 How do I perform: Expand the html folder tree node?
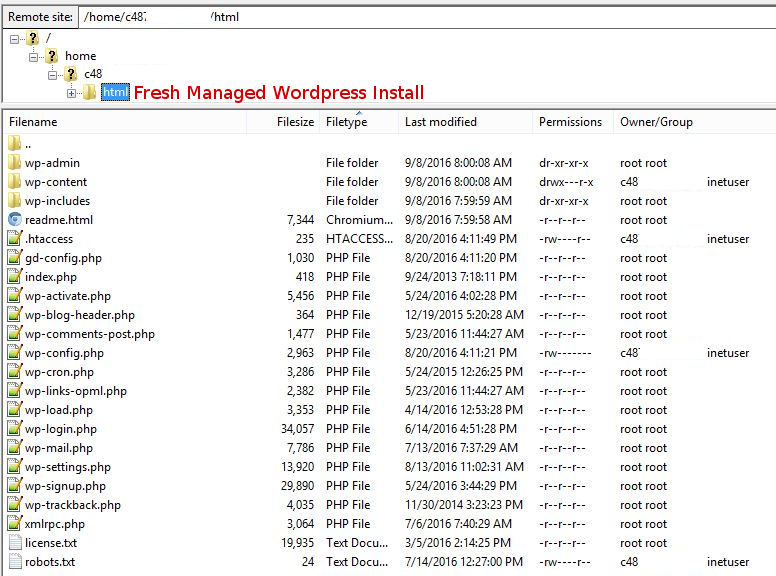click(x=71, y=93)
